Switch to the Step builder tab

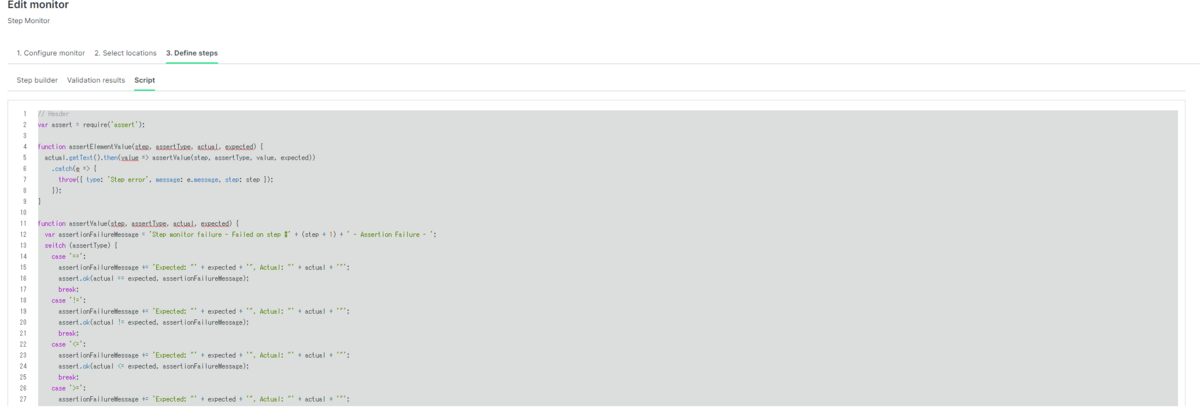point(37,80)
